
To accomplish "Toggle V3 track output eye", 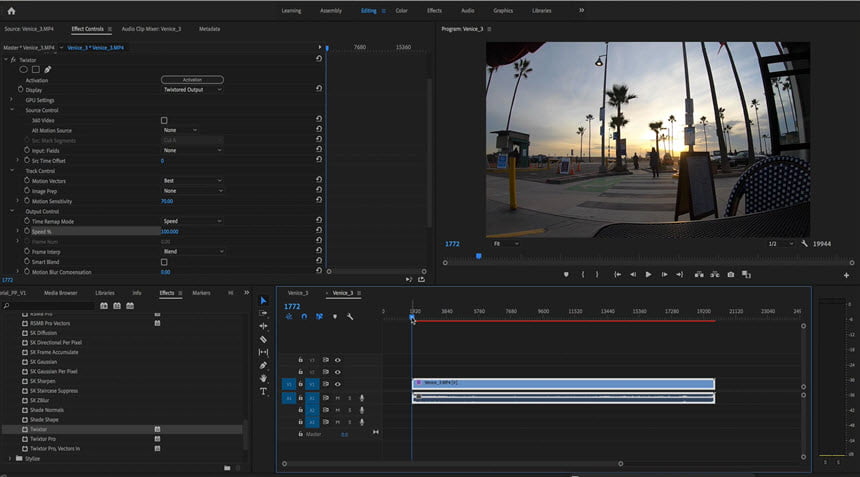I will 337,360.
